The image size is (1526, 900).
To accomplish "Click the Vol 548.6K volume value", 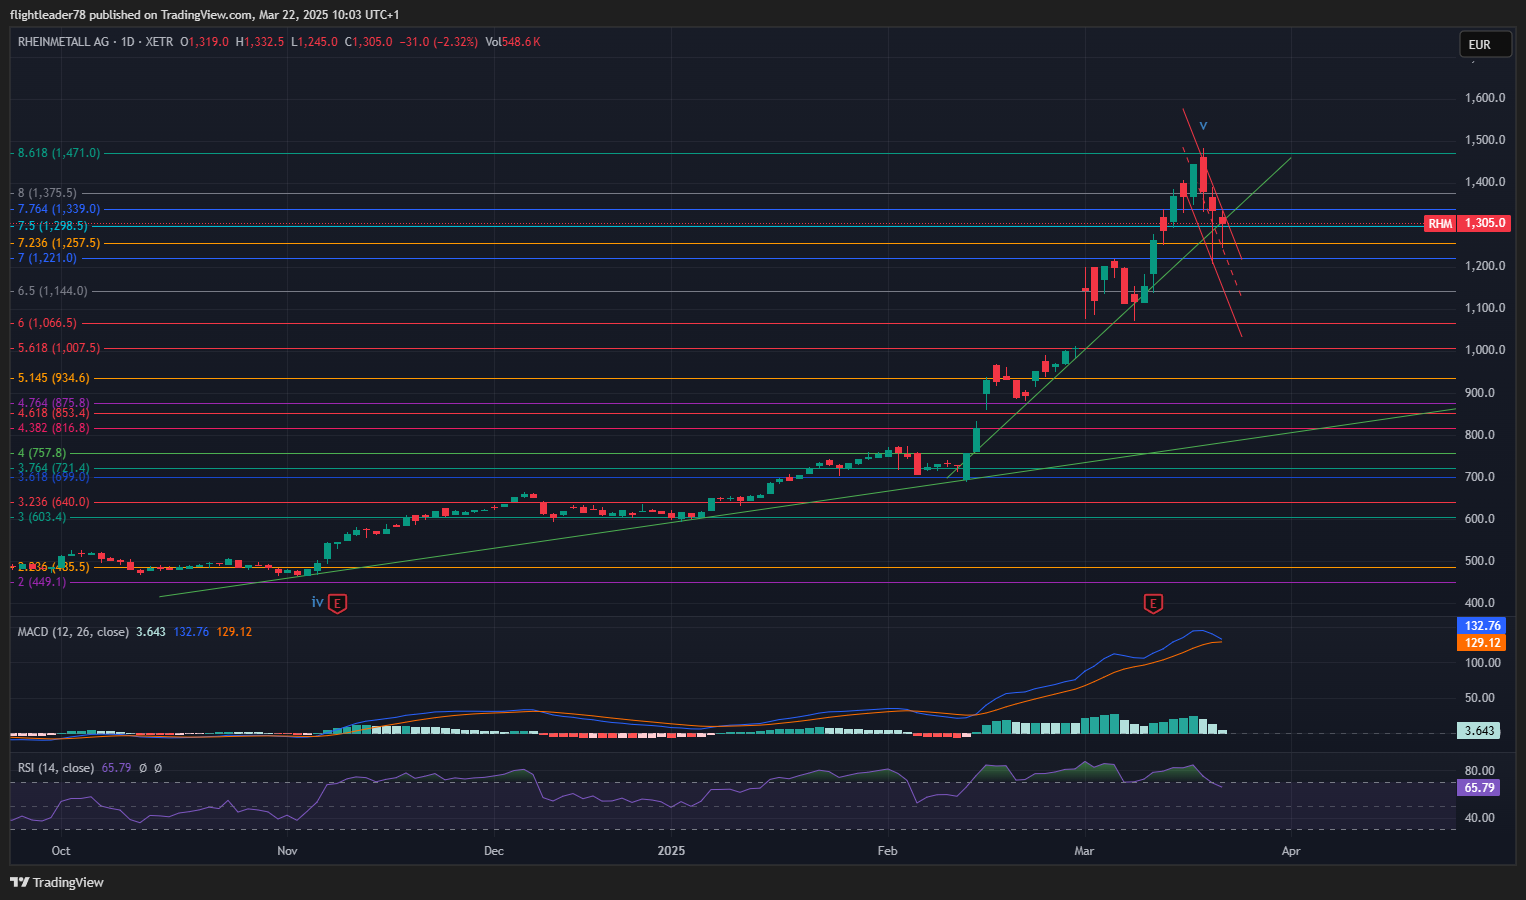I will [513, 42].
